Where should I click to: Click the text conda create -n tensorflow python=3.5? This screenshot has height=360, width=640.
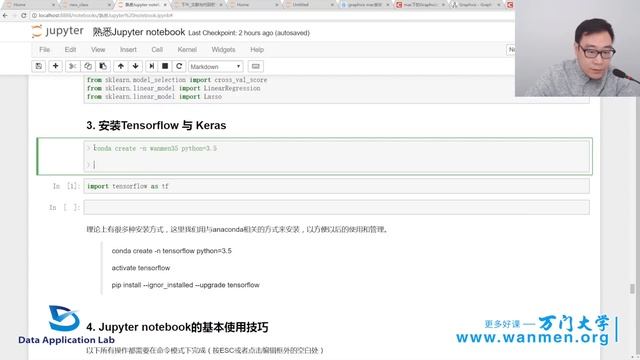171,251
